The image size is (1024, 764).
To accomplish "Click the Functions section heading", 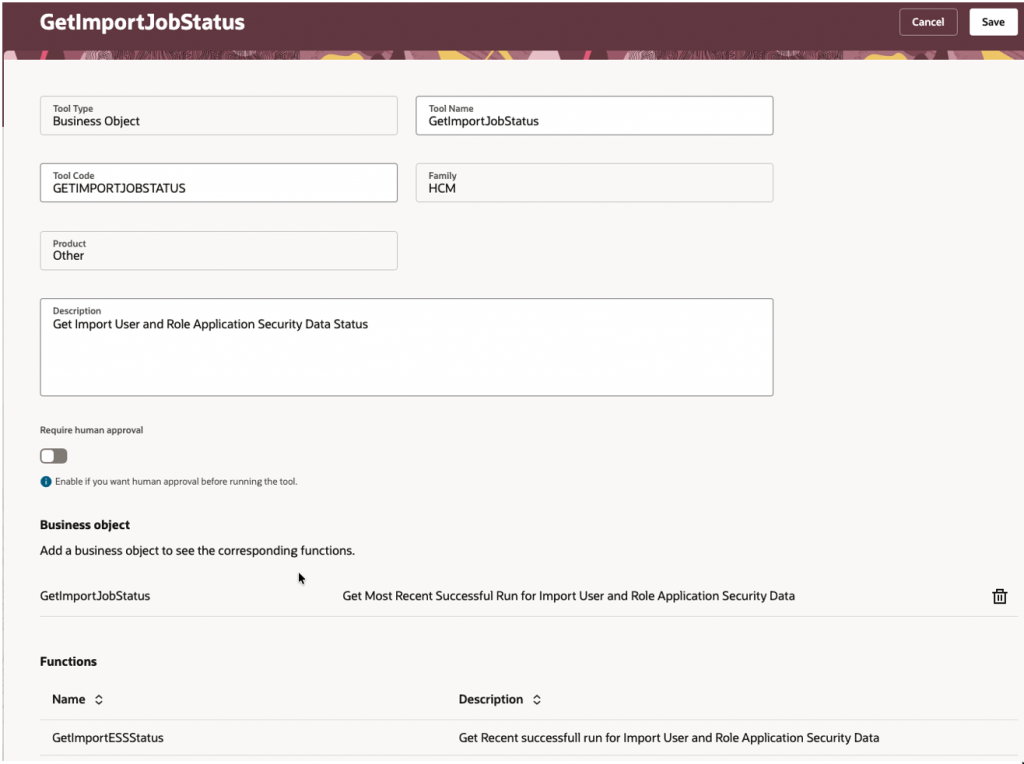I will click(x=68, y=661).
